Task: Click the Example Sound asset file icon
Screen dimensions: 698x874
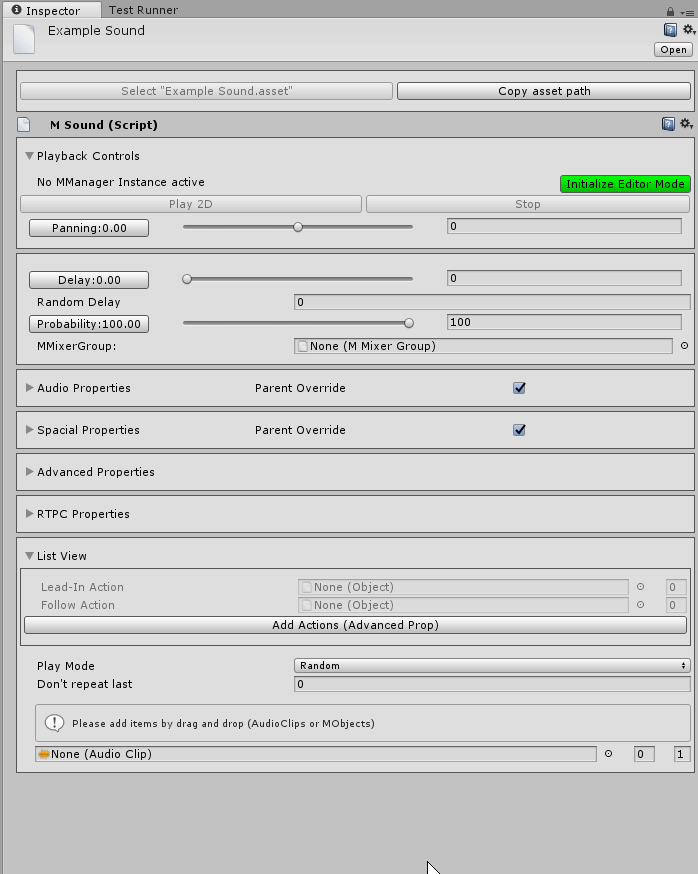Action: click(24, 38)
